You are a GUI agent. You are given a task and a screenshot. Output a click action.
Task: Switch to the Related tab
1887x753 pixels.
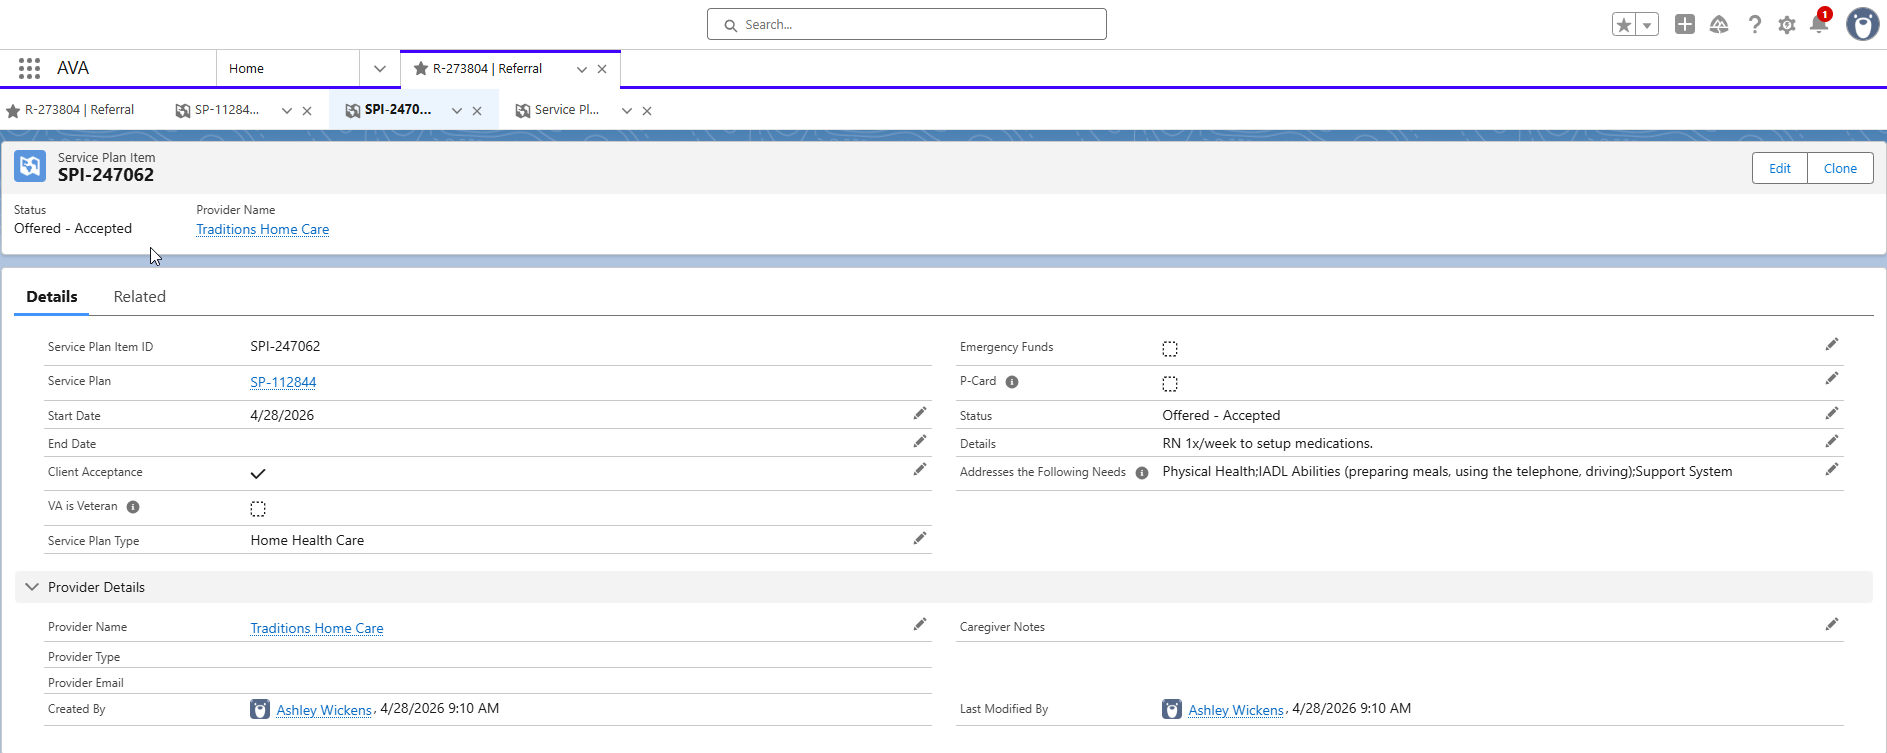click(140, 297)
